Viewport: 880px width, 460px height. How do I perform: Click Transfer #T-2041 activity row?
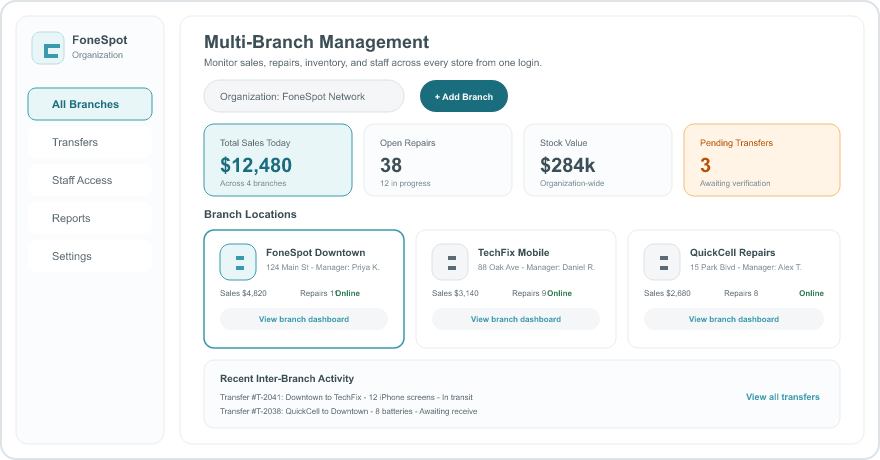346,397
